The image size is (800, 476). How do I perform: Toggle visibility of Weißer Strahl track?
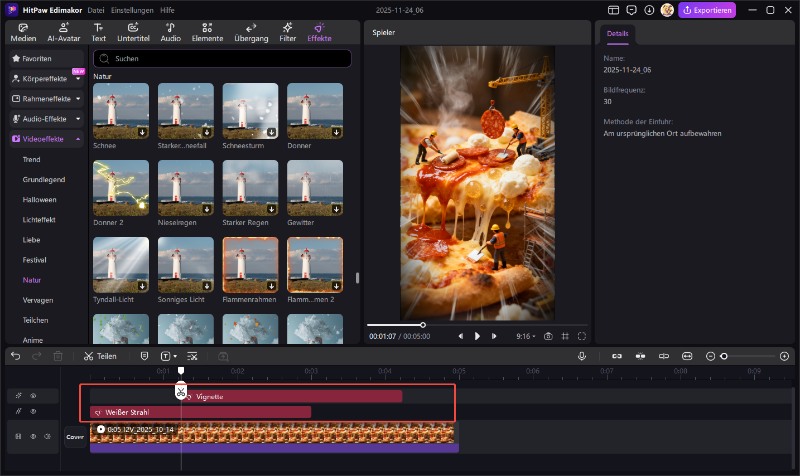[32, 411]
